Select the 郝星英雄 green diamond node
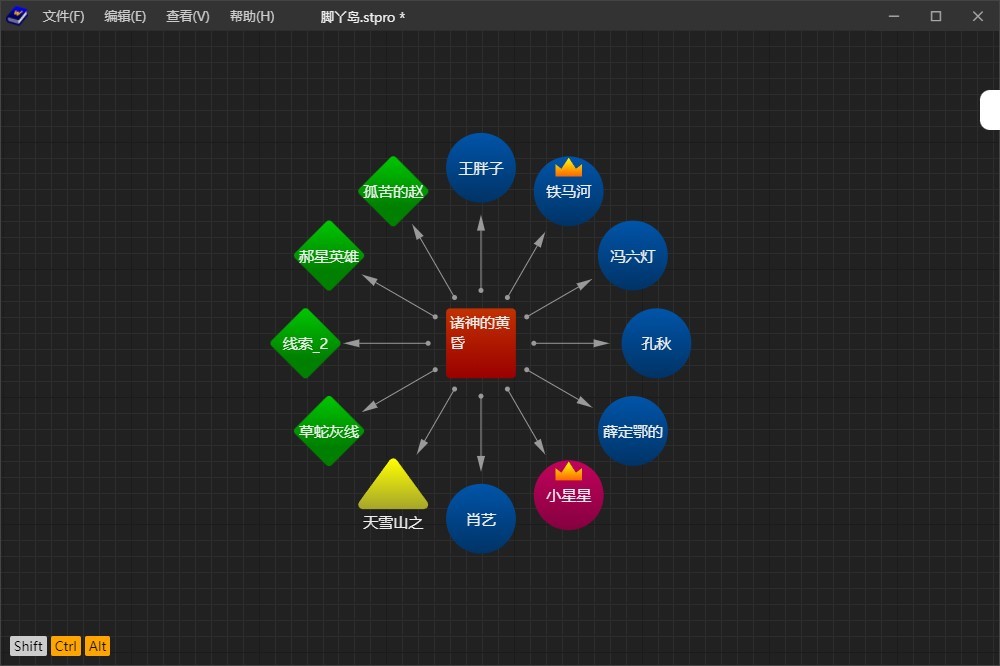This screenshot has width=1000, height=666. click(328, 256)
